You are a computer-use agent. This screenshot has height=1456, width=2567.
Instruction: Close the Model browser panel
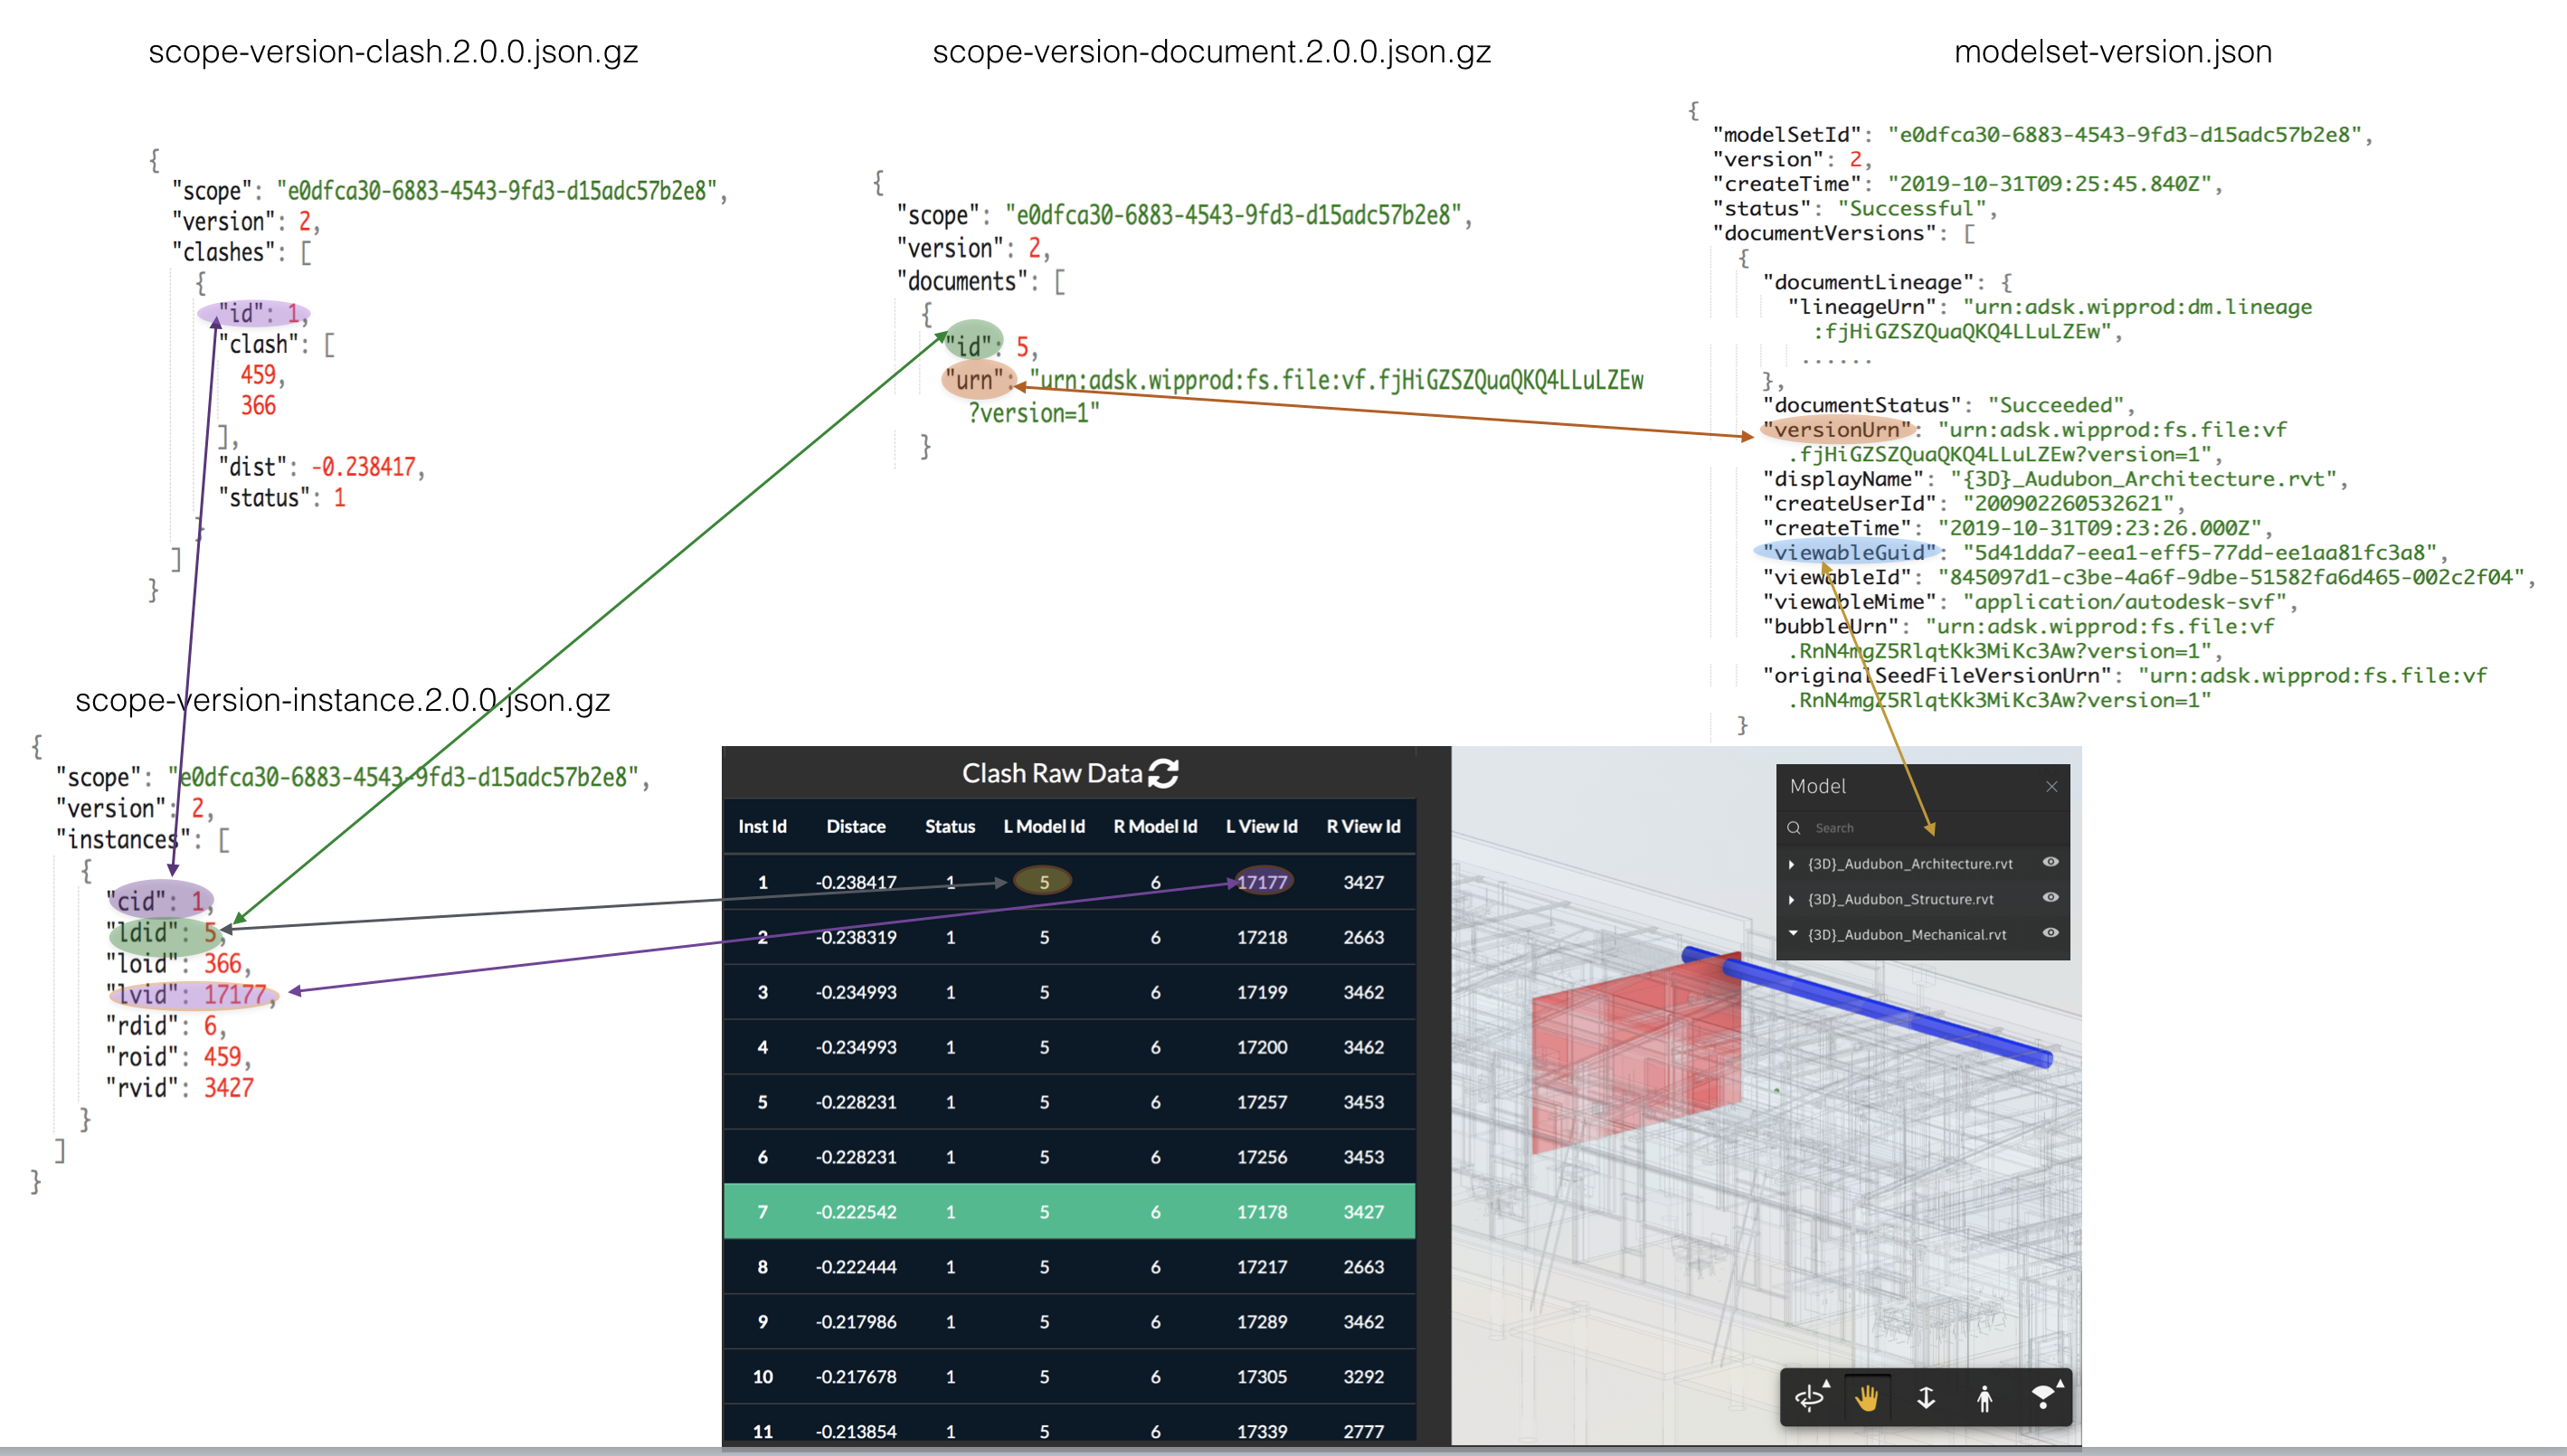pyautogui.click(x=2051, y=786)
